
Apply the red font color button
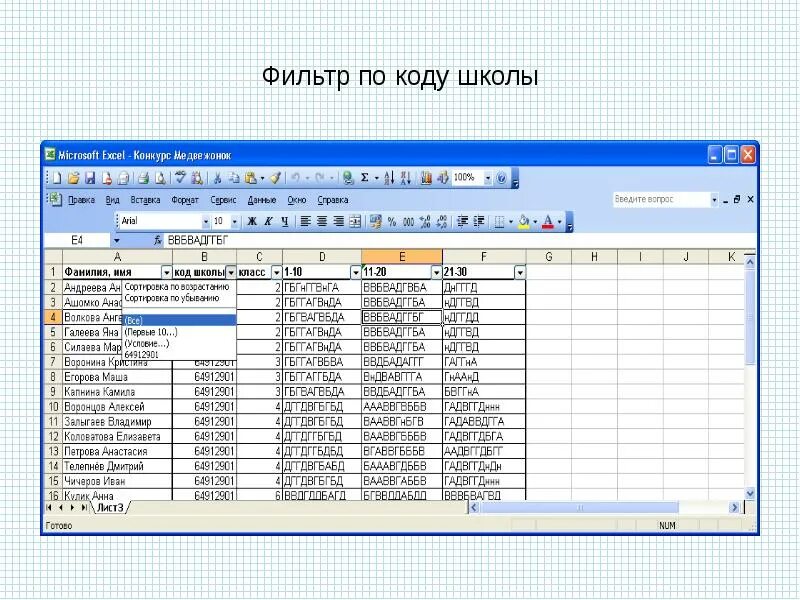point(547,221)
